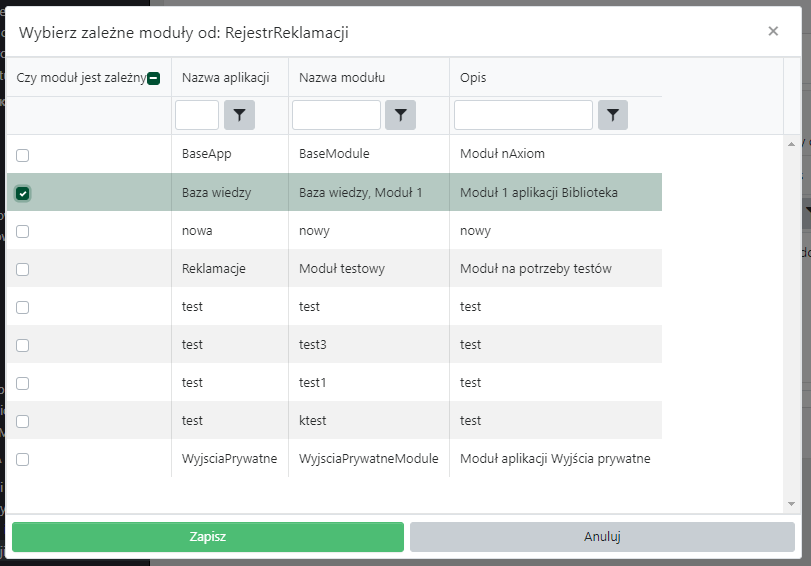Select the test3 module cell

[369, 345]
